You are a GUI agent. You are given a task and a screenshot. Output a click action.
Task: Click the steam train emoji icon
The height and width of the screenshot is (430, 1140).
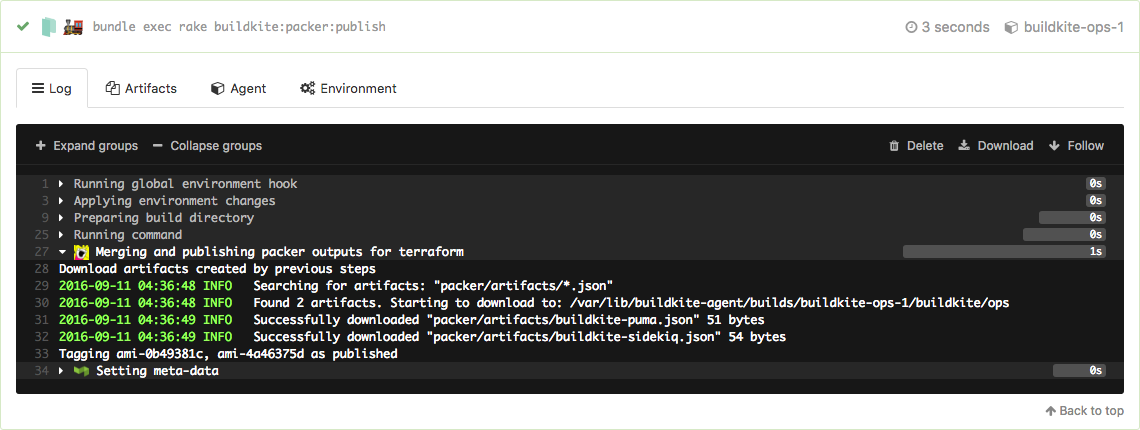click(x=72, y=27)
